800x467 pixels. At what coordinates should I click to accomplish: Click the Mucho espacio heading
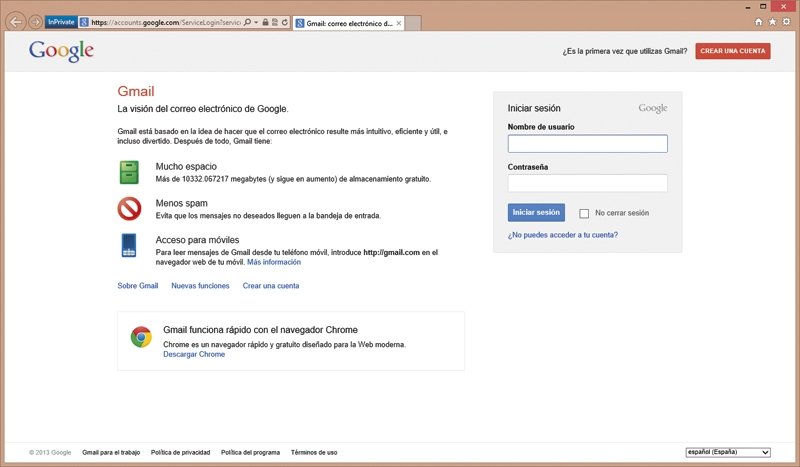pos(186,166)
